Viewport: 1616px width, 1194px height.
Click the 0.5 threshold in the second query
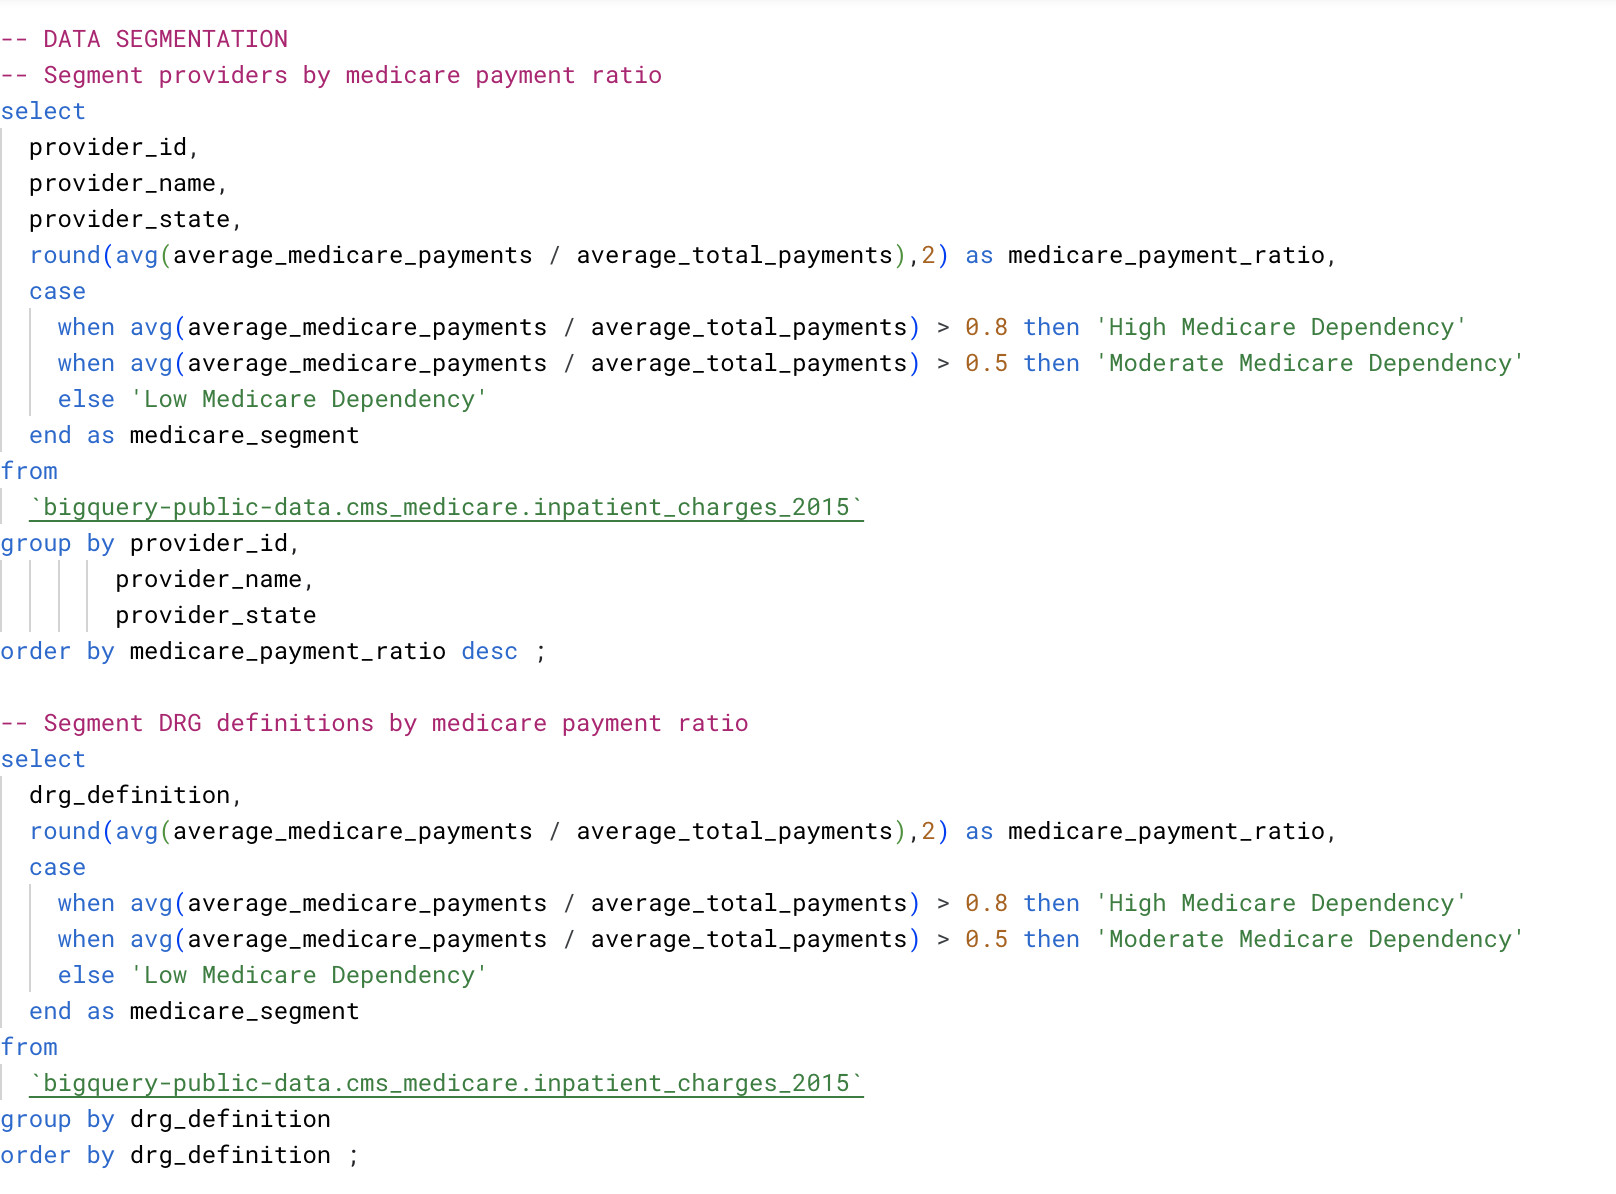tap(986, 939)
